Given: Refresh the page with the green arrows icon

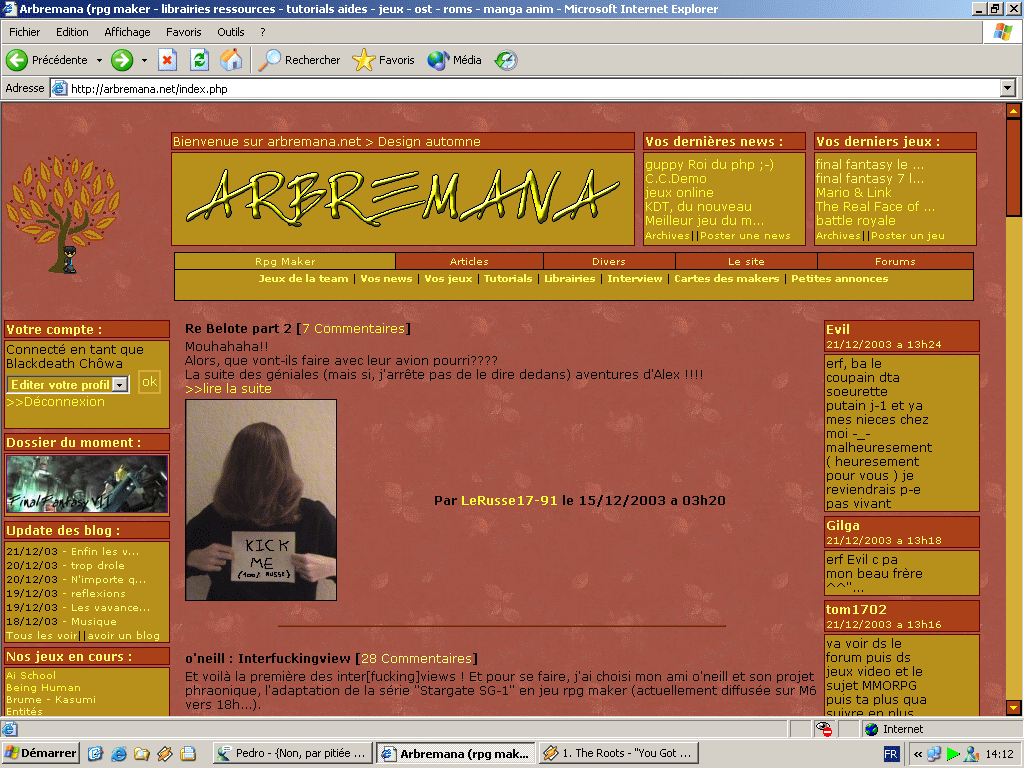Looking at the screenshot, I should 199,60.
